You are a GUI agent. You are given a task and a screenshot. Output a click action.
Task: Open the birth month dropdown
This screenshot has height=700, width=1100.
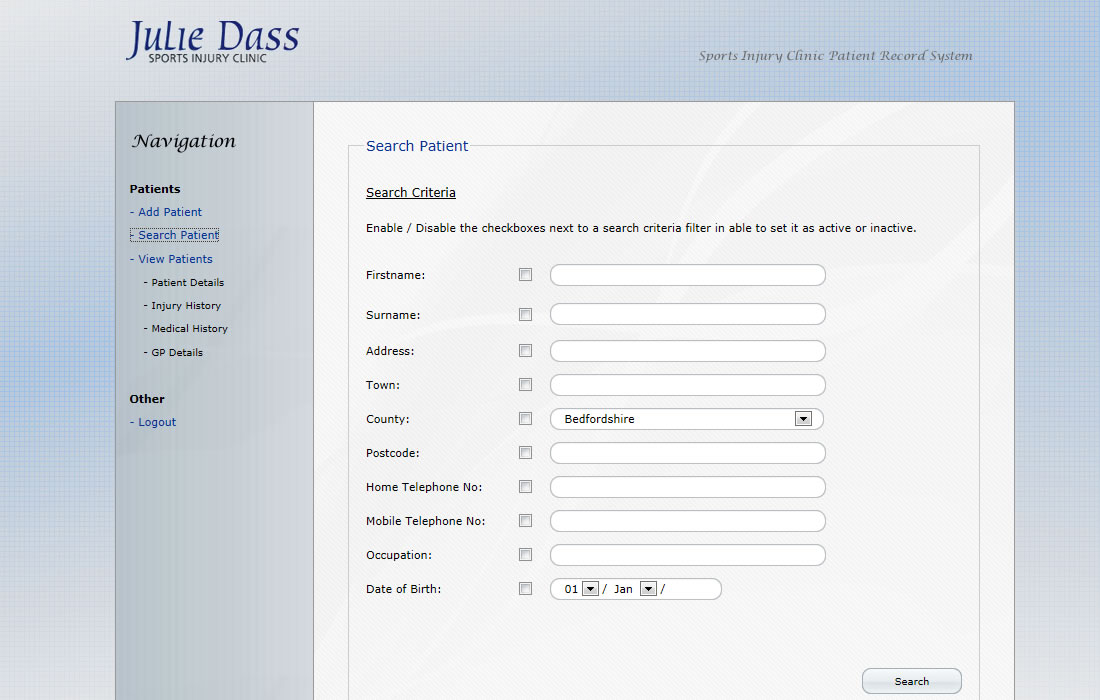648,589
